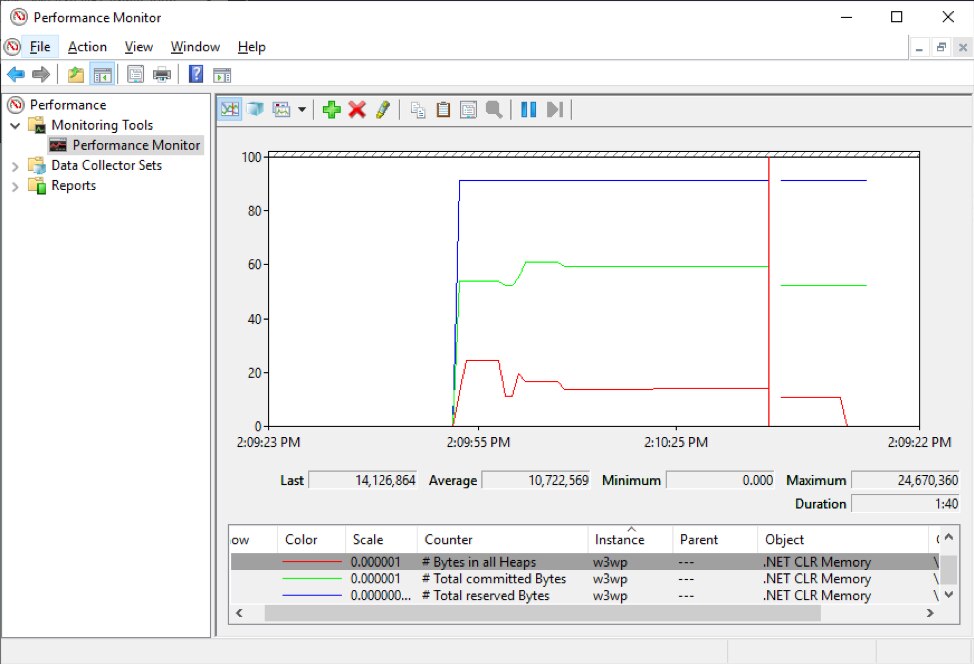Click the Paste Counter List icon

(443, 108)
